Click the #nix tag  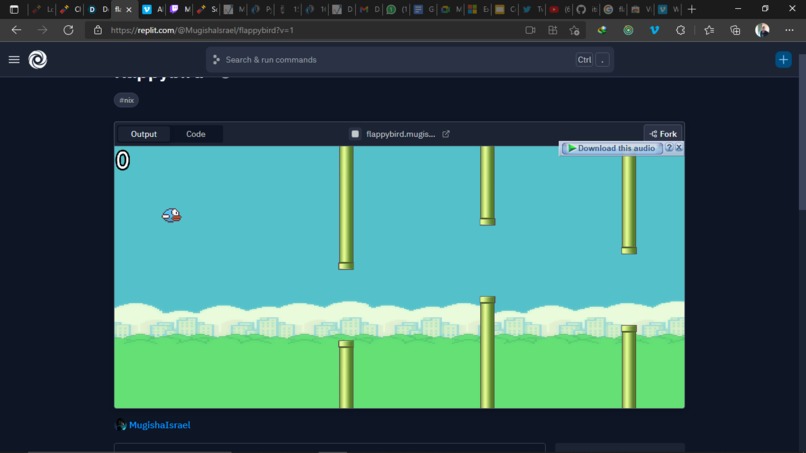126,100
